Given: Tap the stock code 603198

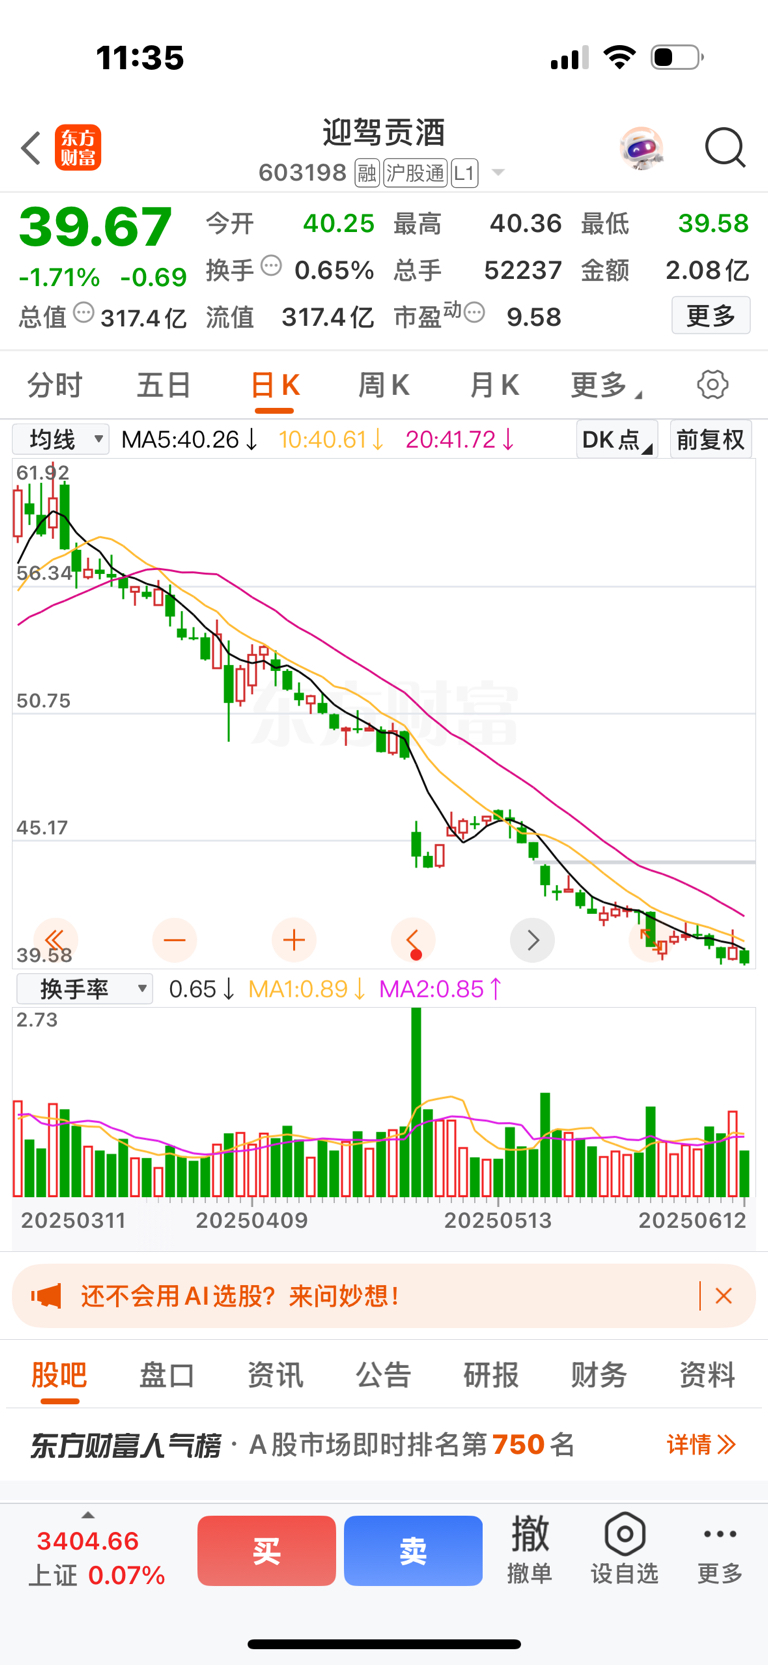Looking at the screenshot, I should (302, 174).
